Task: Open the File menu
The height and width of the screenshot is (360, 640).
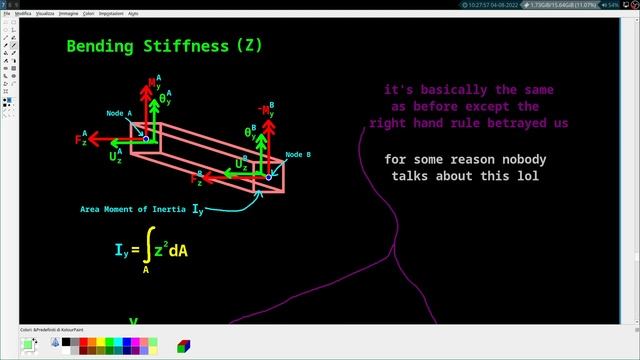Action: coord(7,13)
